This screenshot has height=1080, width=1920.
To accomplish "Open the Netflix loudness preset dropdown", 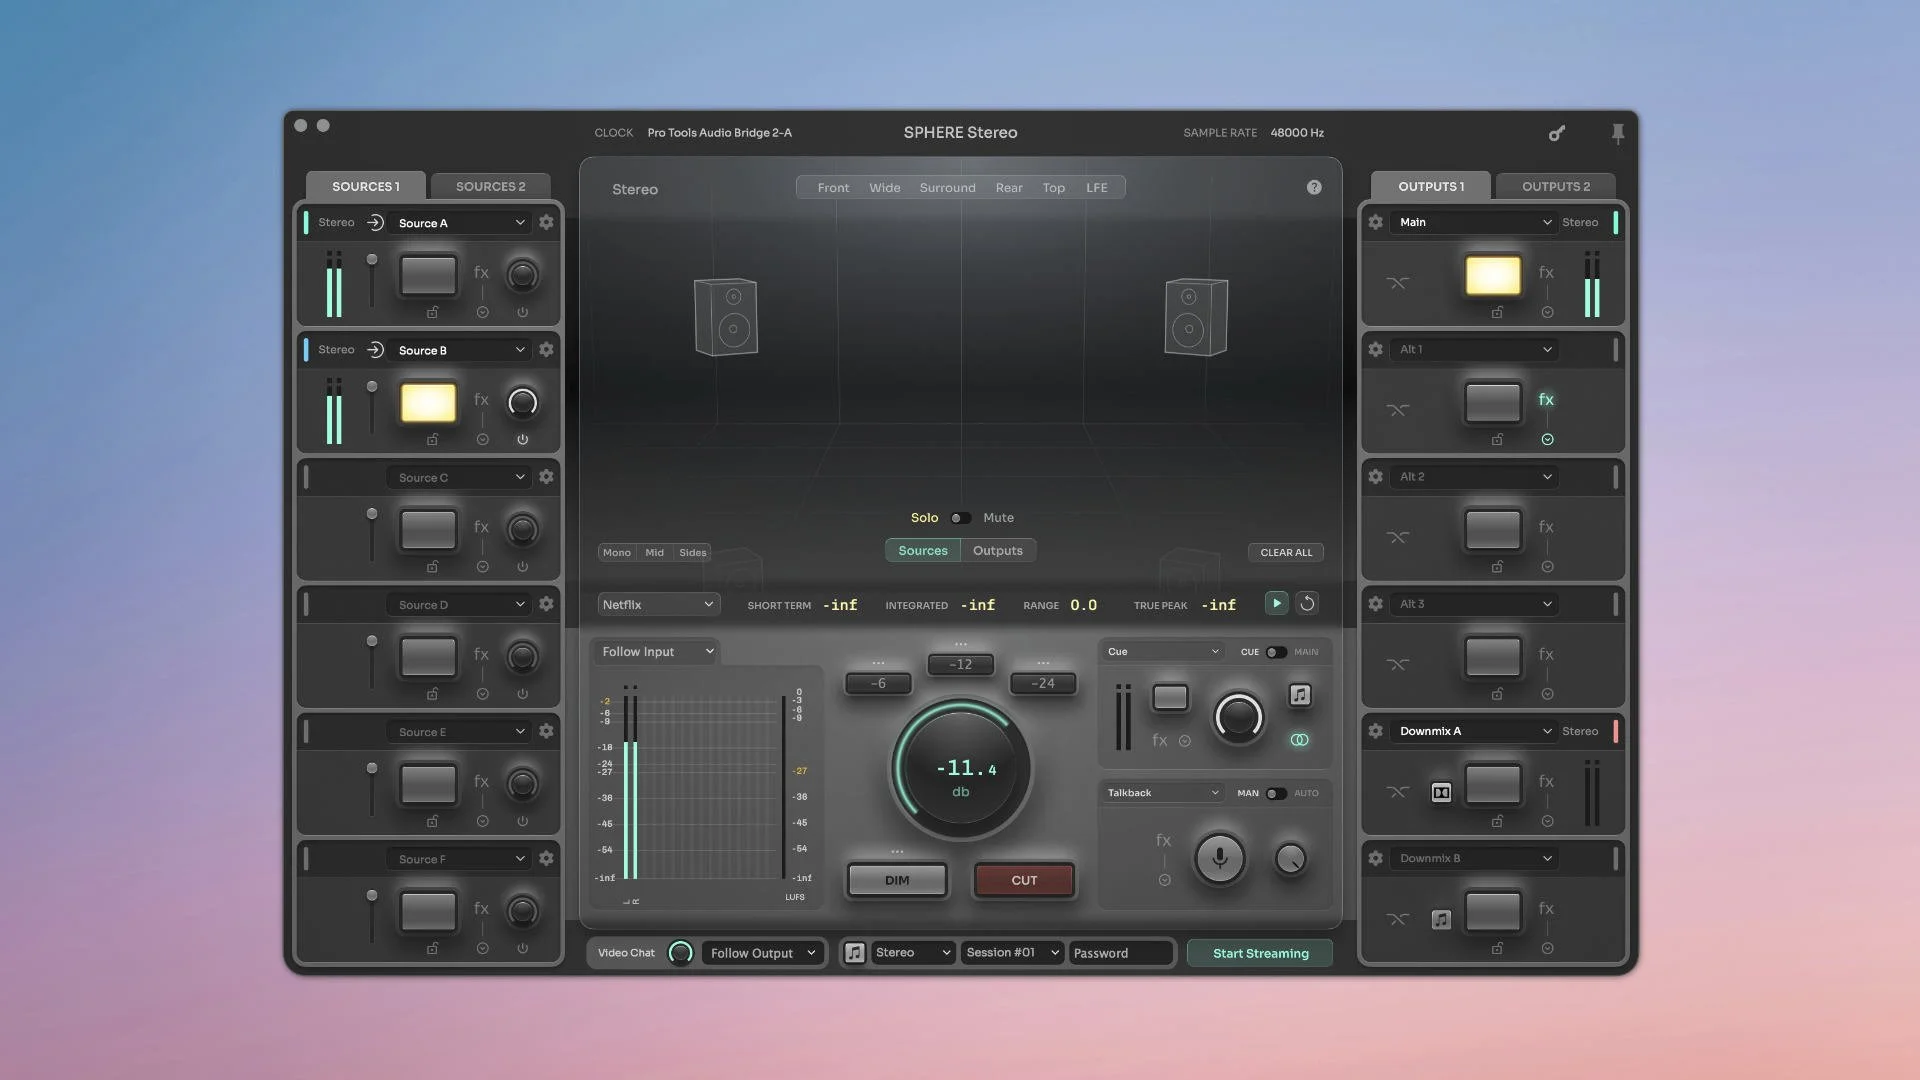I will [x=657, y=604].
